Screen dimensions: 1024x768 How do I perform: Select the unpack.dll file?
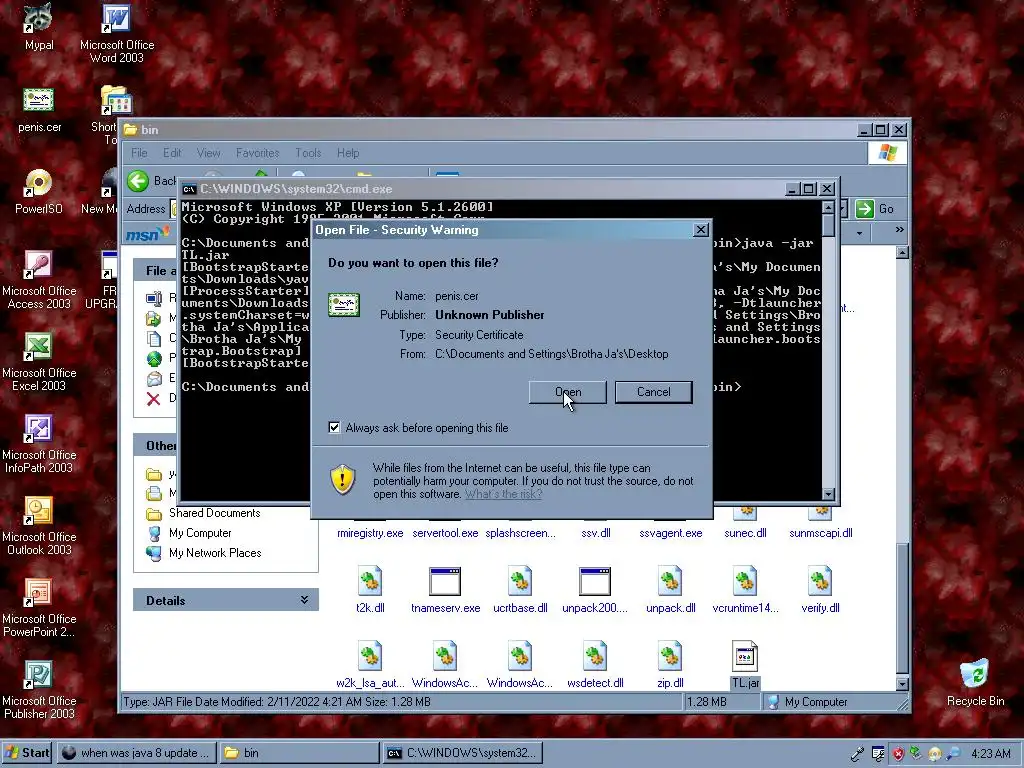point(670,589)
